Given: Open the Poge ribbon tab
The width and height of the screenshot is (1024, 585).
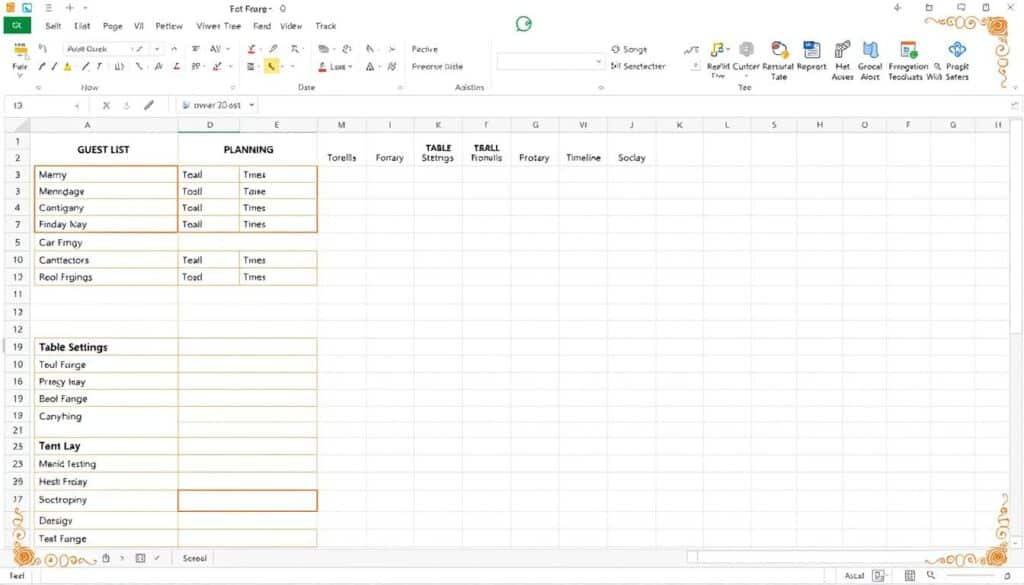Looking at the screenshot, I should coord(112,26).
